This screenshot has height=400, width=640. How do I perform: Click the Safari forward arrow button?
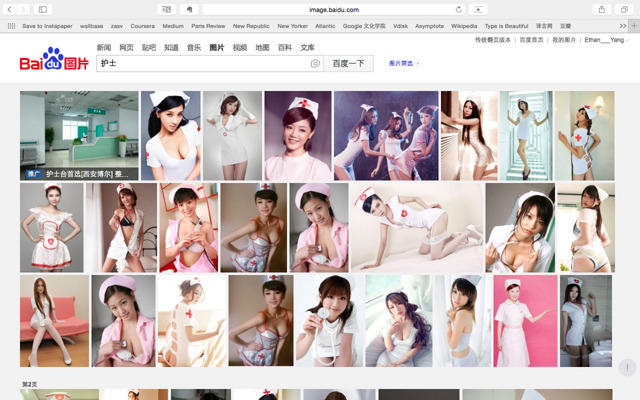(22, 9)
